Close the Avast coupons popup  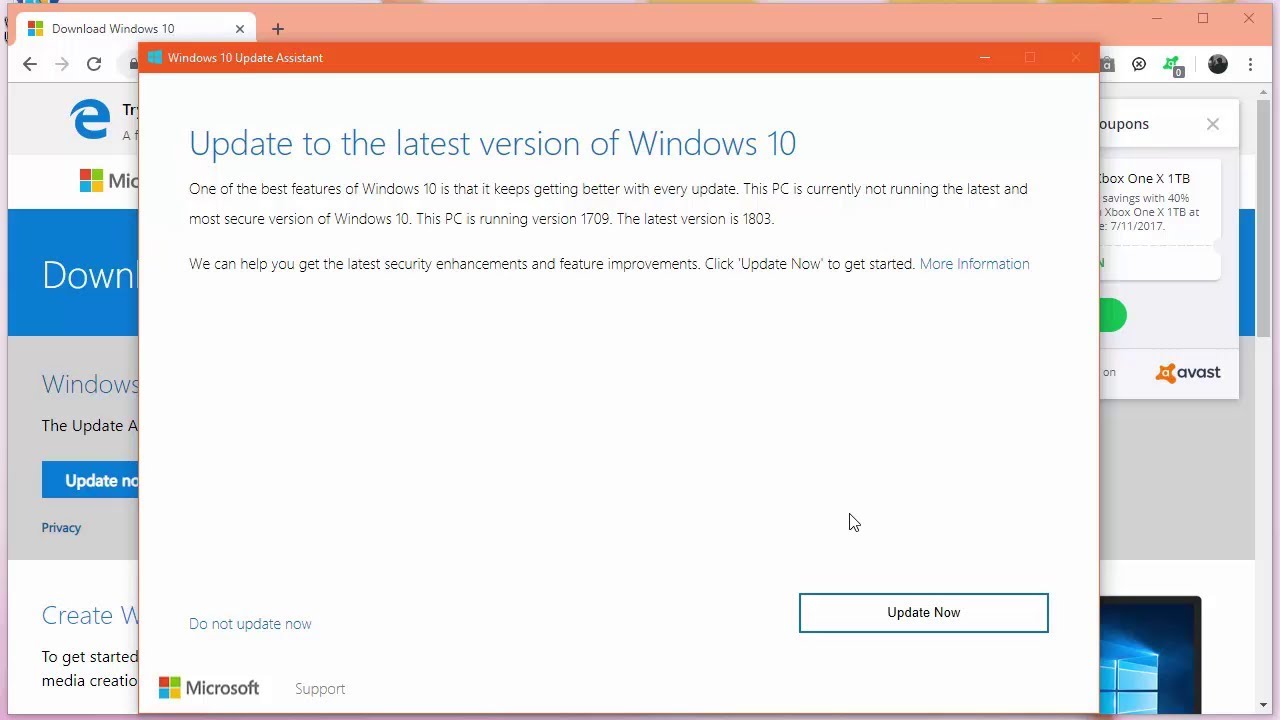(1213, 124)
